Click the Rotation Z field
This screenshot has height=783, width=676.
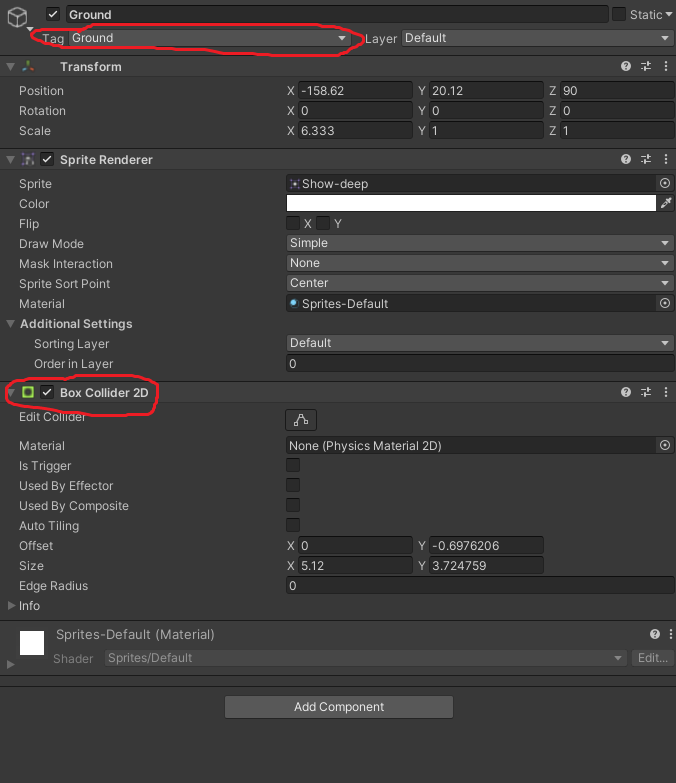[x=617, y=110]
